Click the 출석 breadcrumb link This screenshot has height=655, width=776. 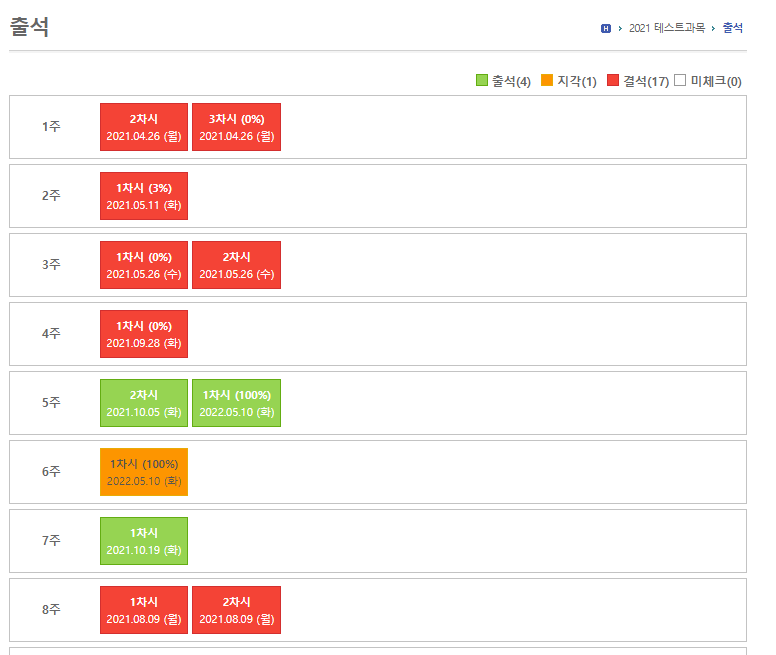(x=733, y=28)
